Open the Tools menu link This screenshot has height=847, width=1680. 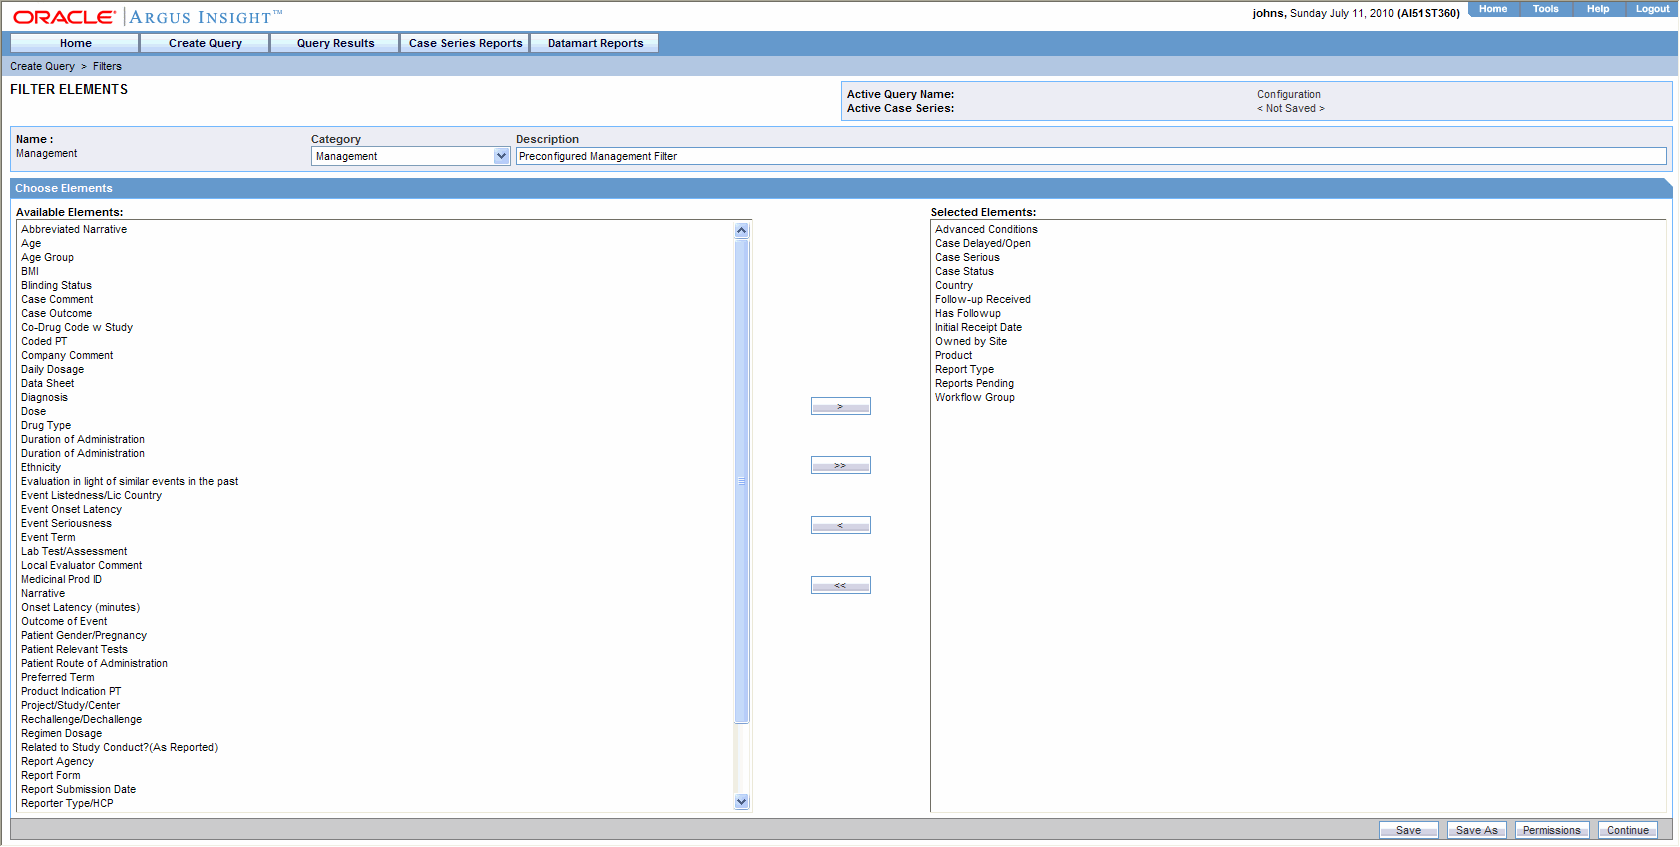[1545, 9]
